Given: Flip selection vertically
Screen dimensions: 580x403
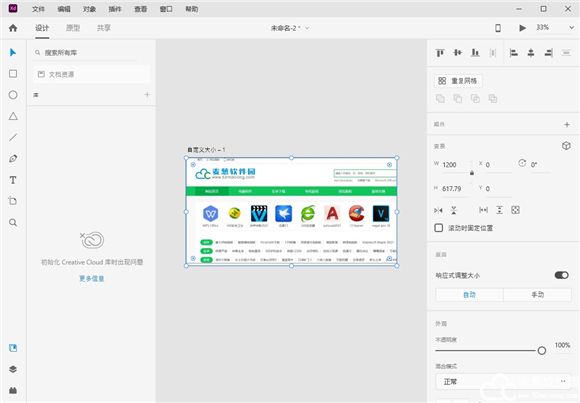Looking at the screenshot, I should tap(454, 210).
